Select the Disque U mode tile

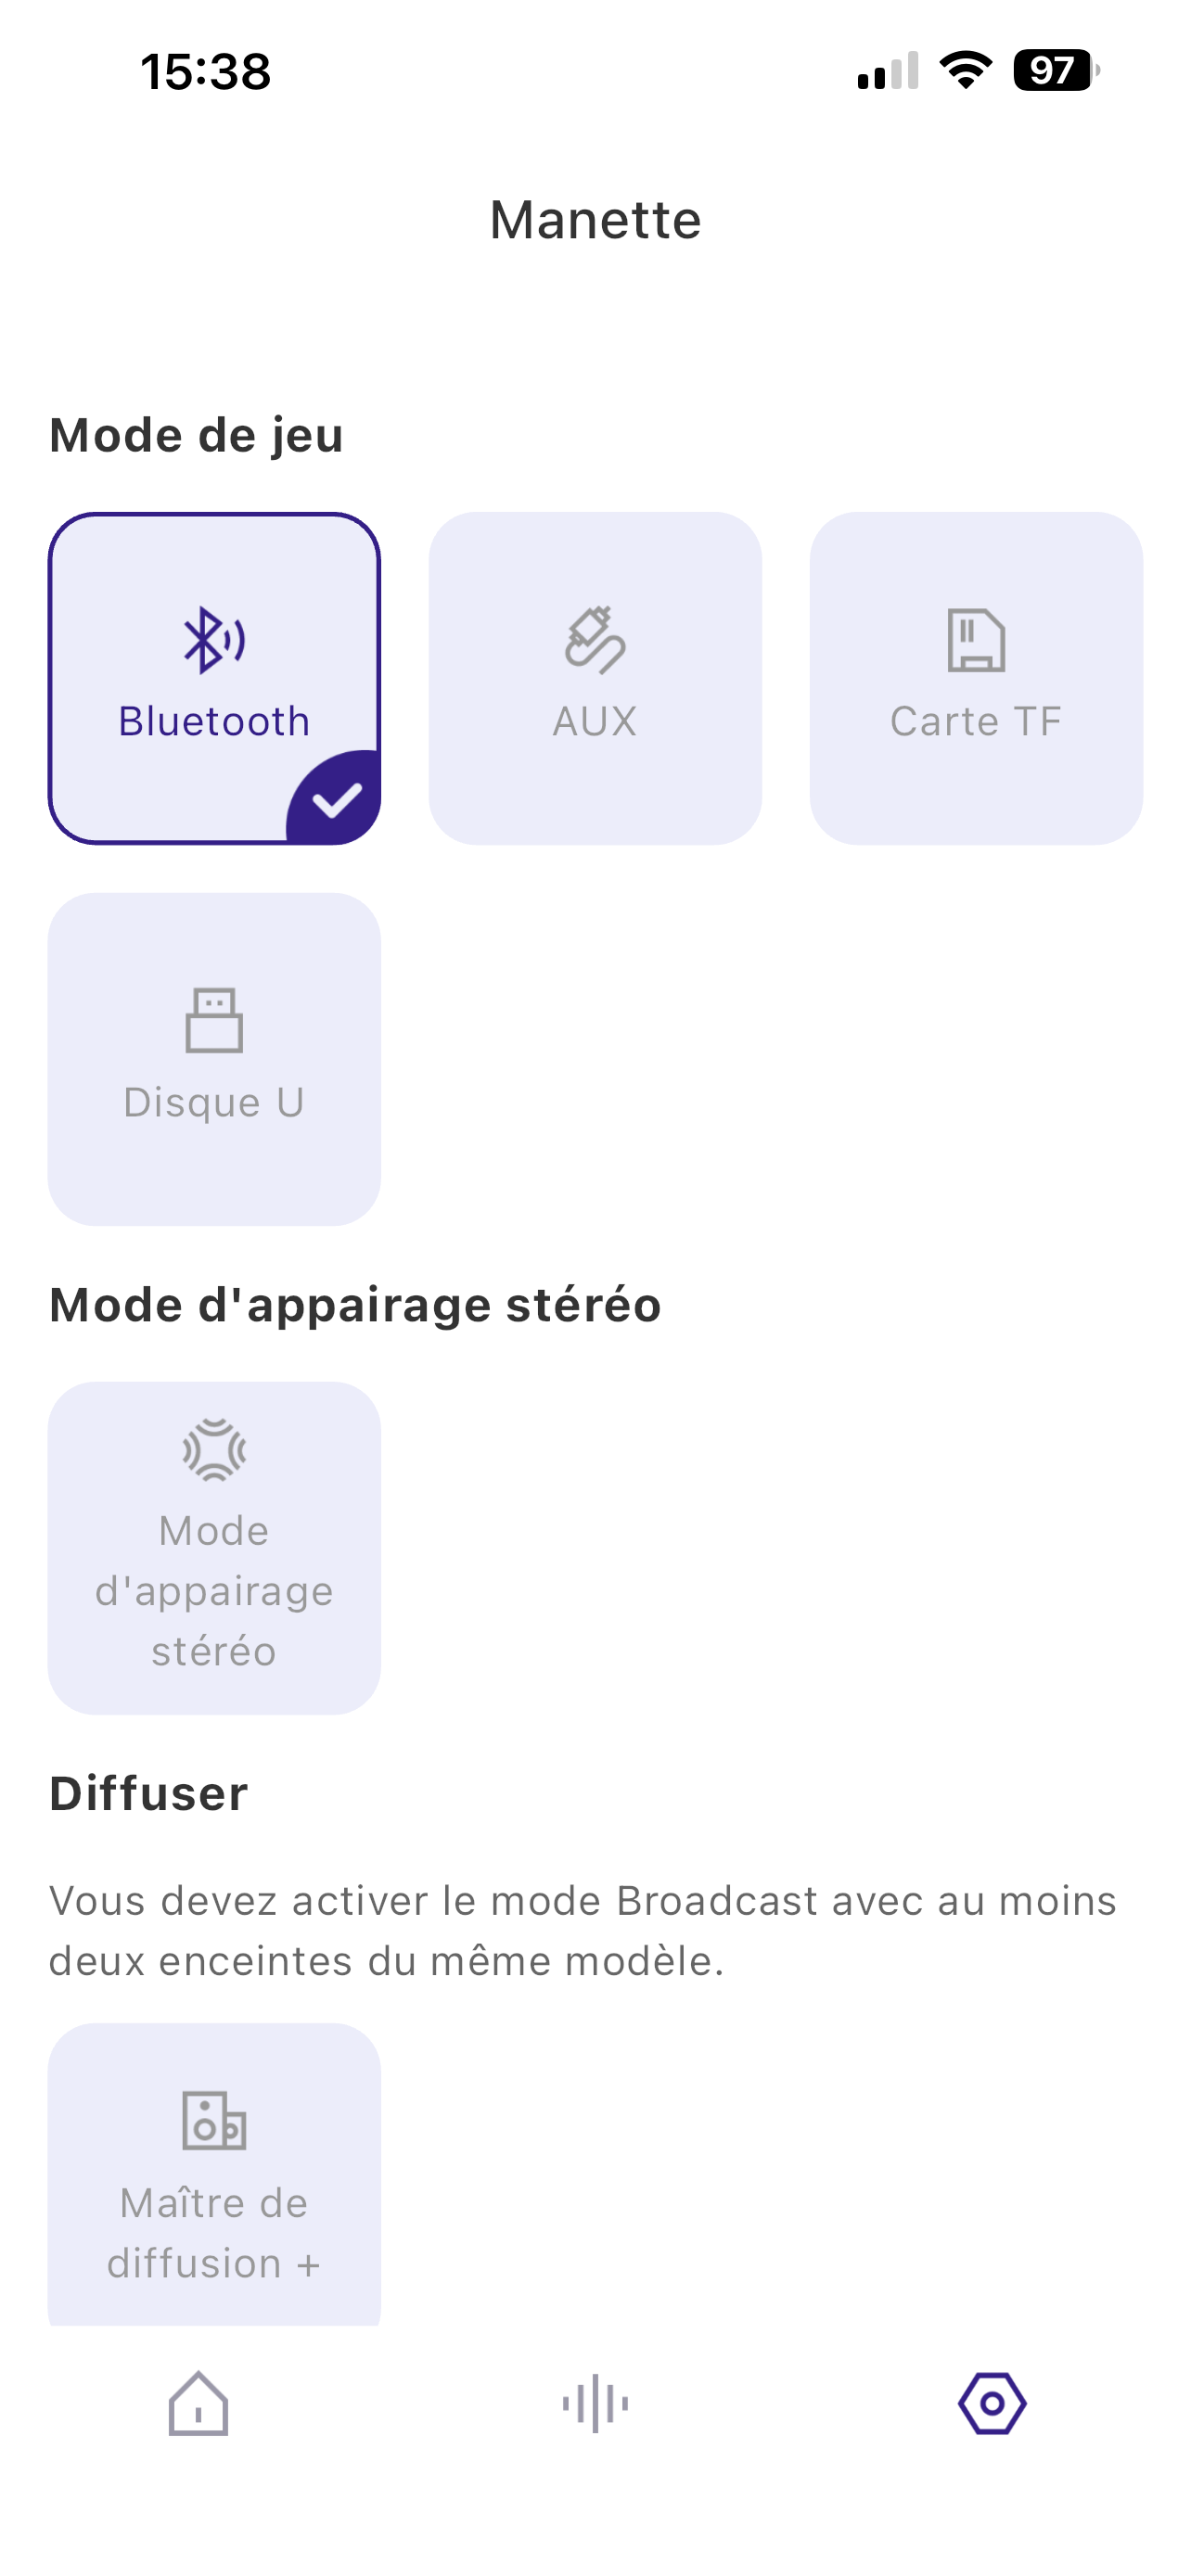tap(214, 1059)
